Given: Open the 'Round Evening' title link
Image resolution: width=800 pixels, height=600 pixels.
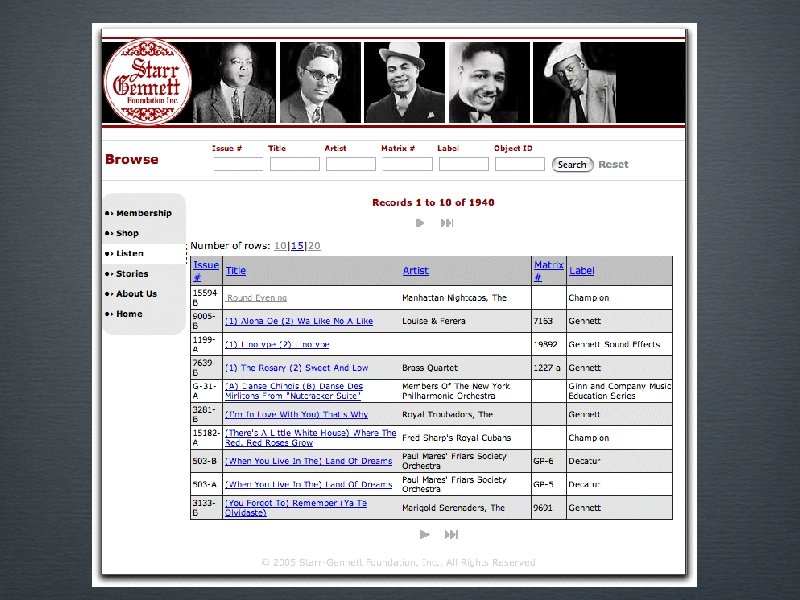Looking at the screenshot, I should pyautogui.click(x=257, y=298).
